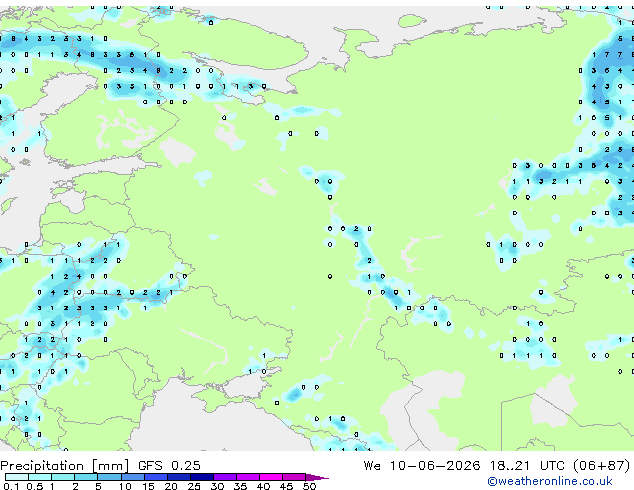Viewport: 634px width, 490px height.
Task: Click the '0.5' legend scale label
Action: point(34,486)
